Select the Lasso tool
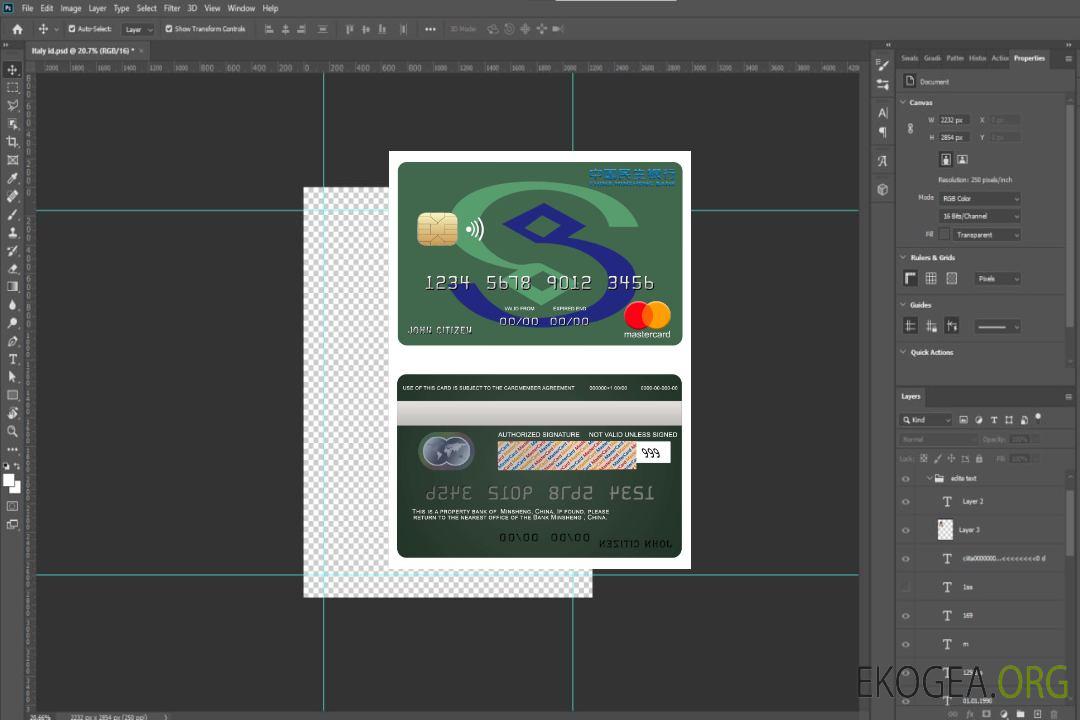This screenshot has height=720, width=1080. tap(12, 105)
